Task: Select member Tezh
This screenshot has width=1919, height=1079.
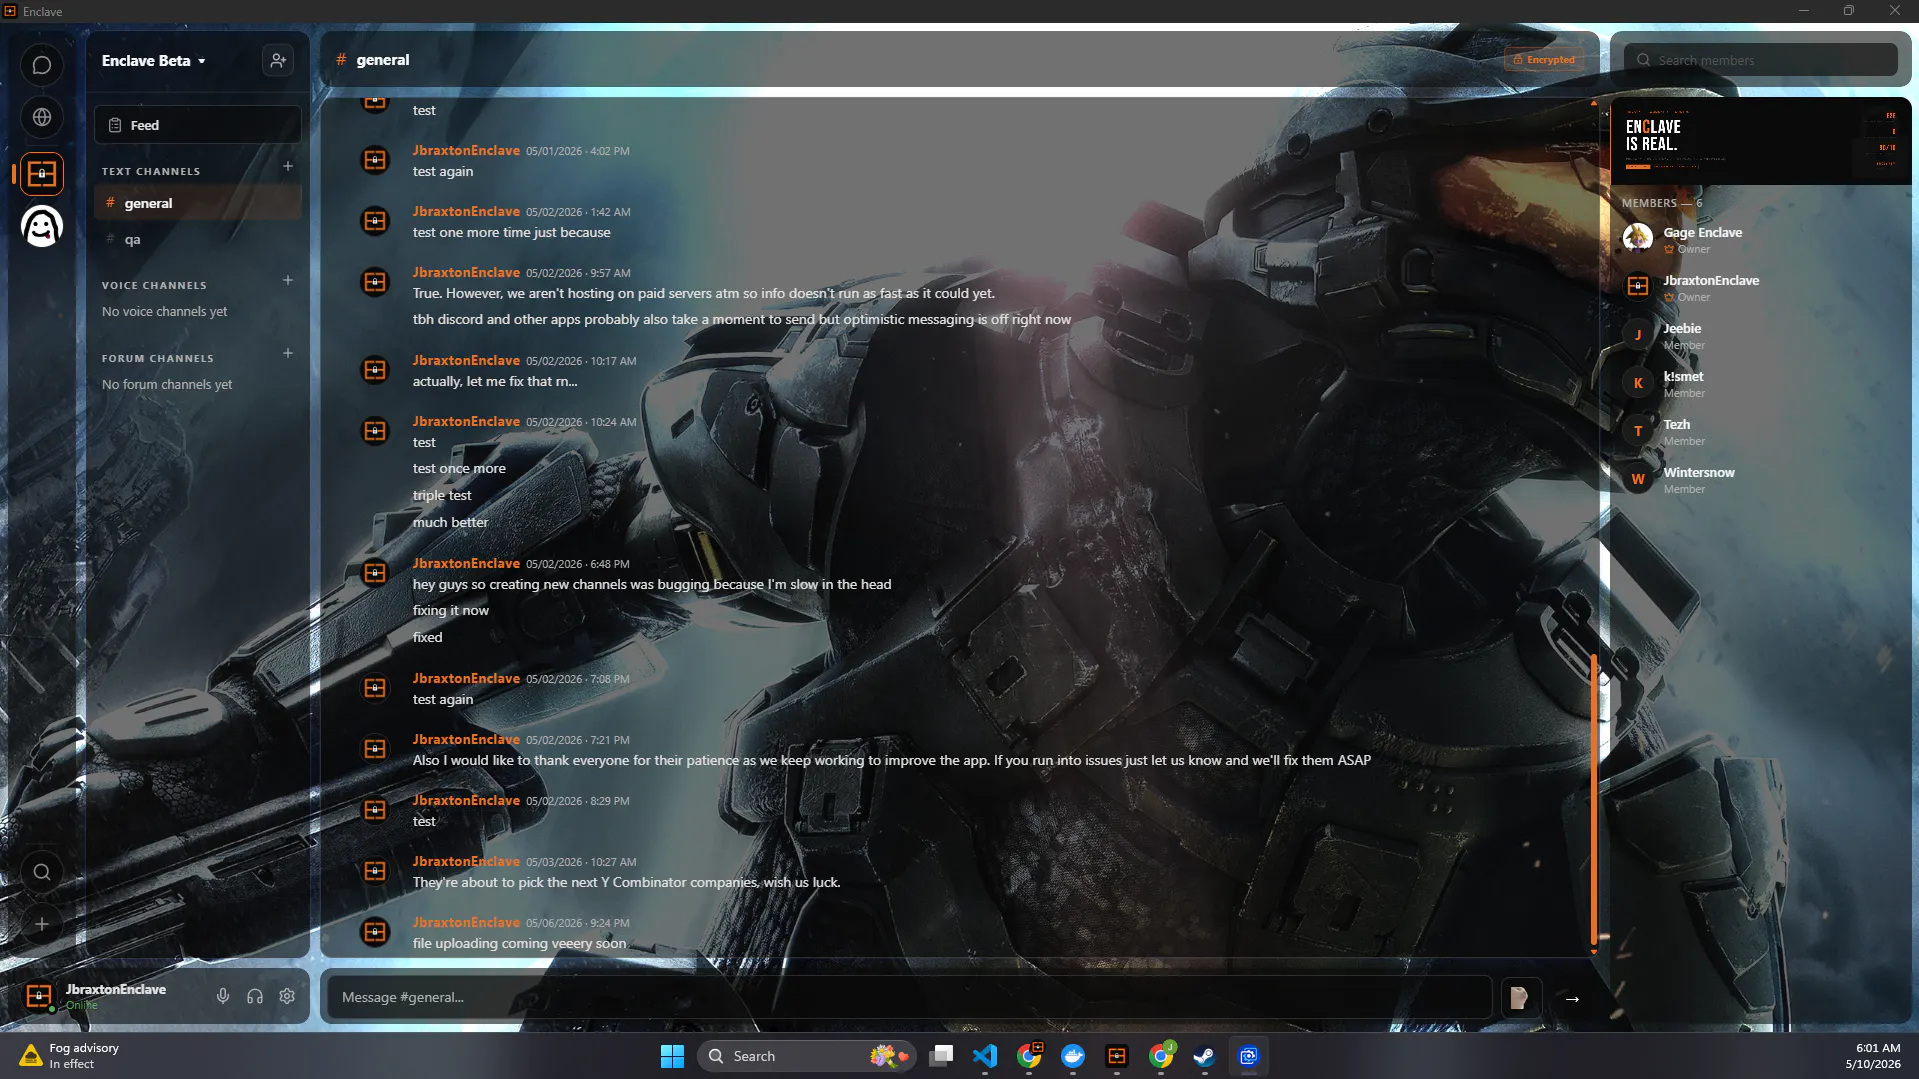Action: (1761, 431)
